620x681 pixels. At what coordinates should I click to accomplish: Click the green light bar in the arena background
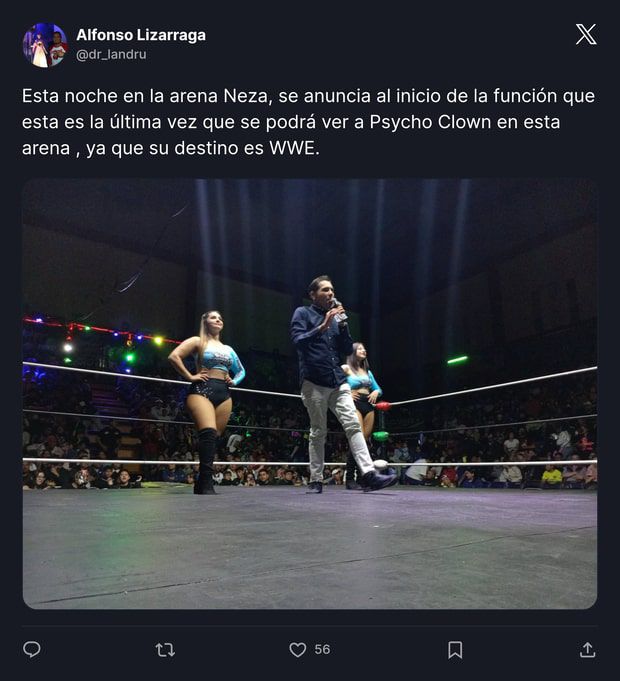tap(458, 360)
